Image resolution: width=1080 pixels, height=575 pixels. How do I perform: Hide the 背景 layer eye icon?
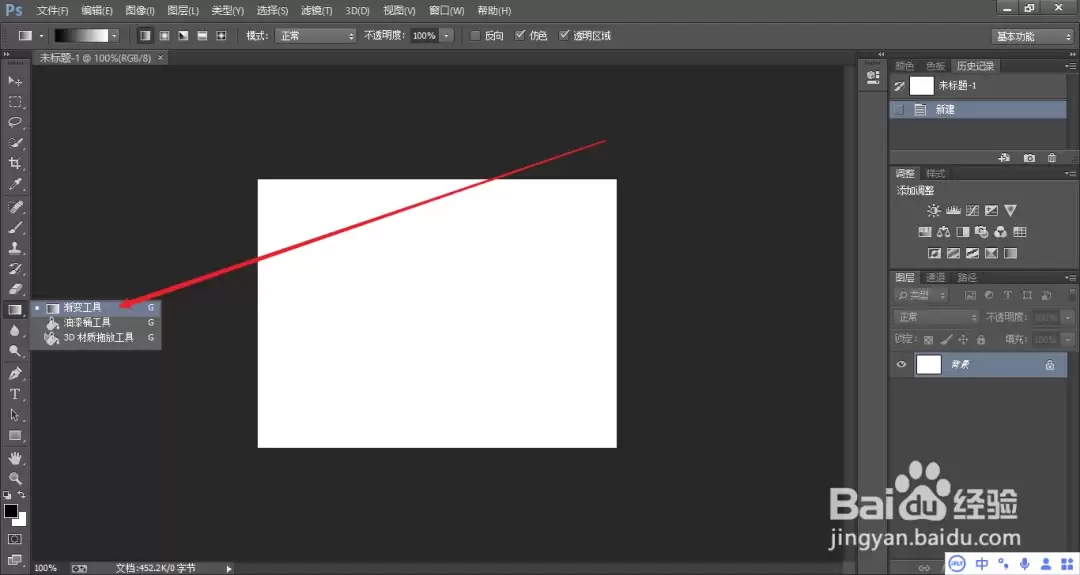901,364
